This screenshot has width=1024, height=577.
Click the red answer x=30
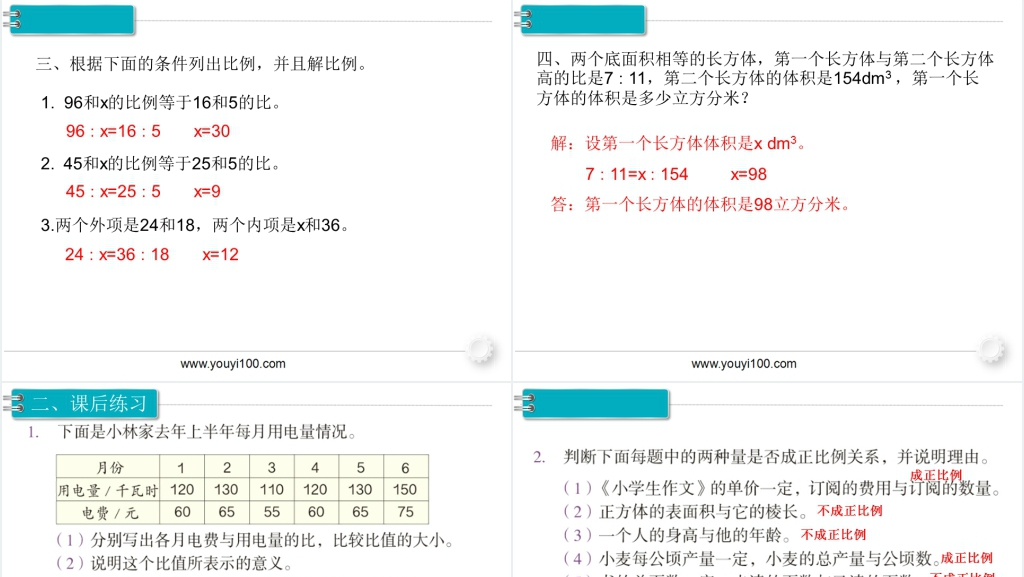212,131
